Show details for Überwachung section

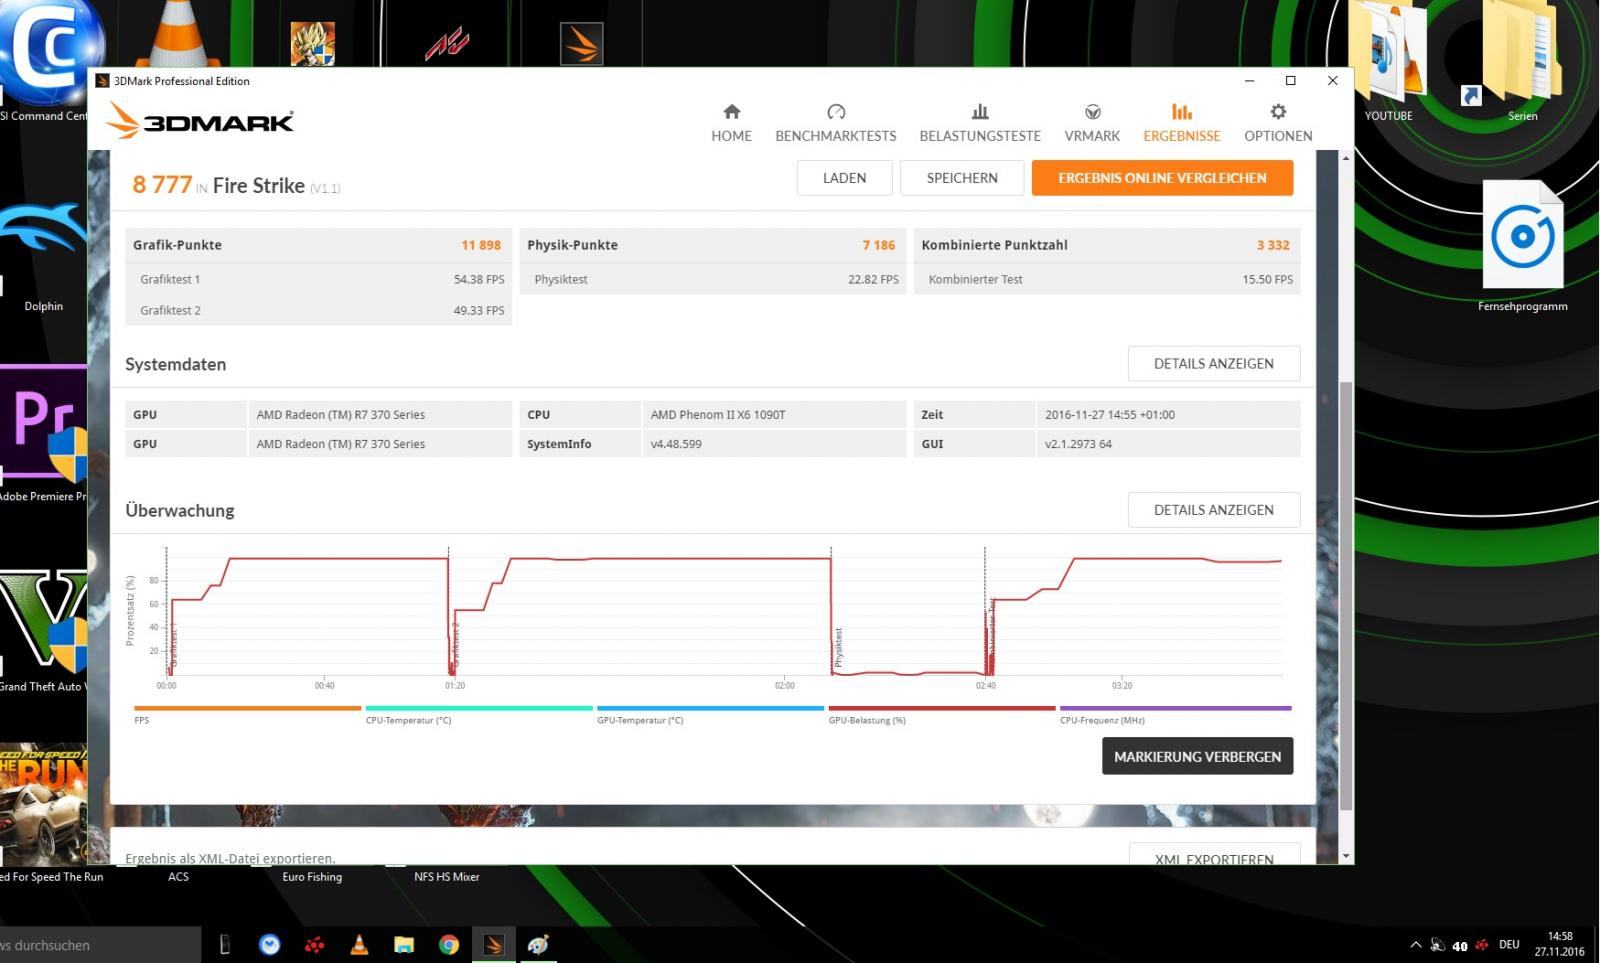click(x=1214, y=510)
